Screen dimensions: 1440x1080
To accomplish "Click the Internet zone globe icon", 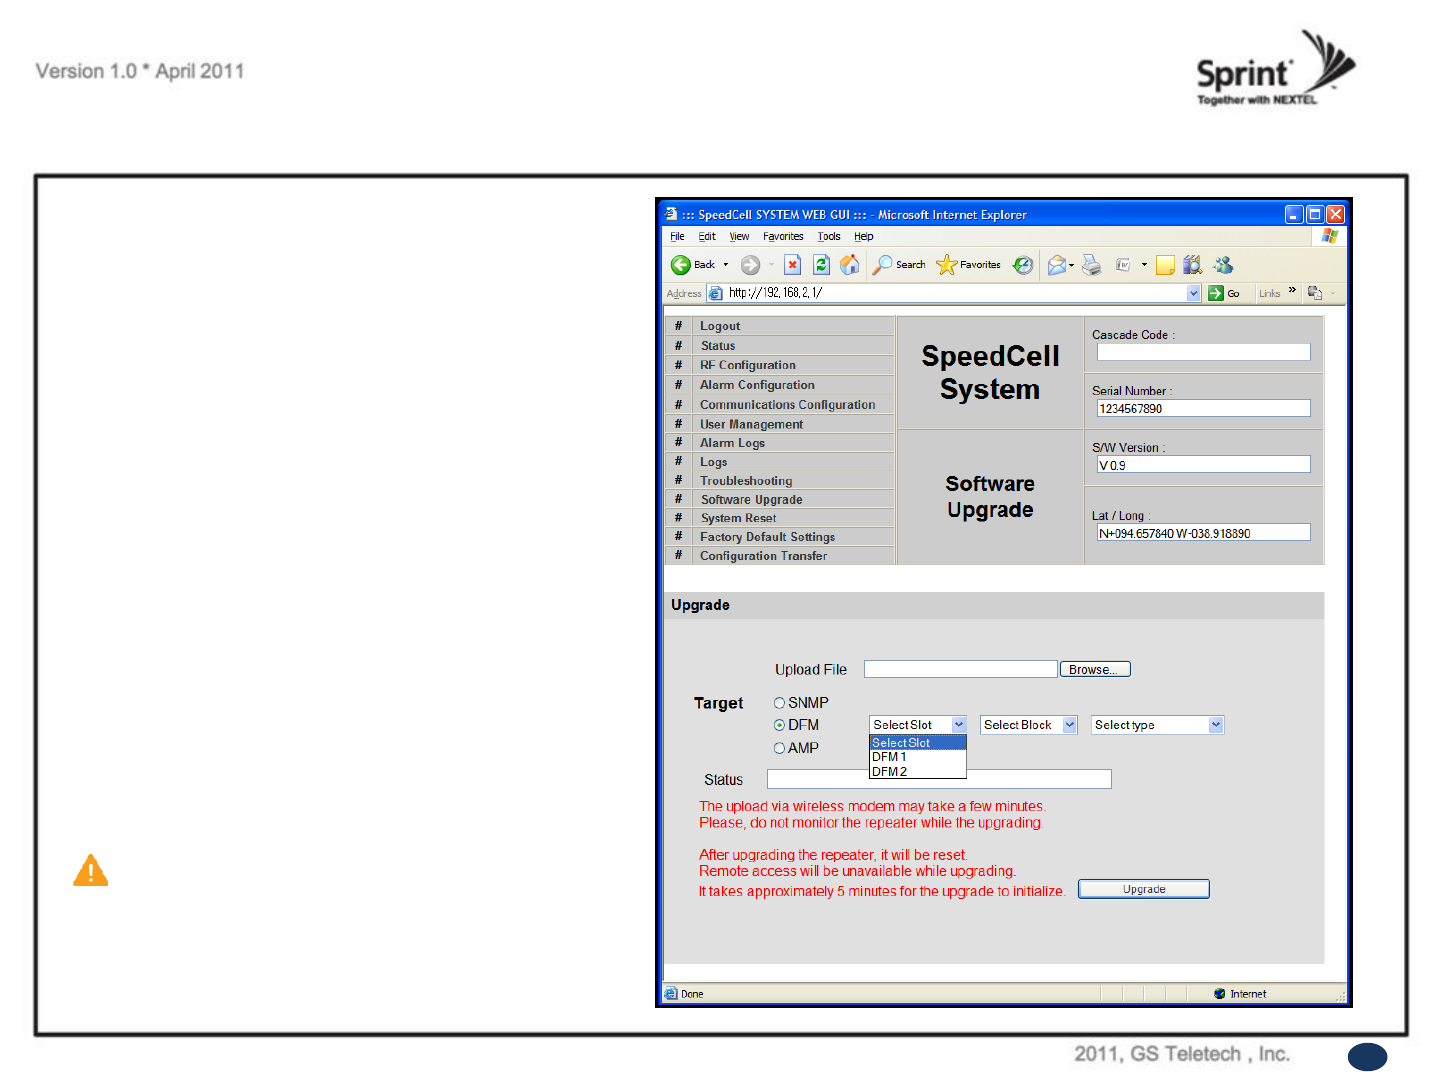I will pyautogui.click(x=1220, y=994).
